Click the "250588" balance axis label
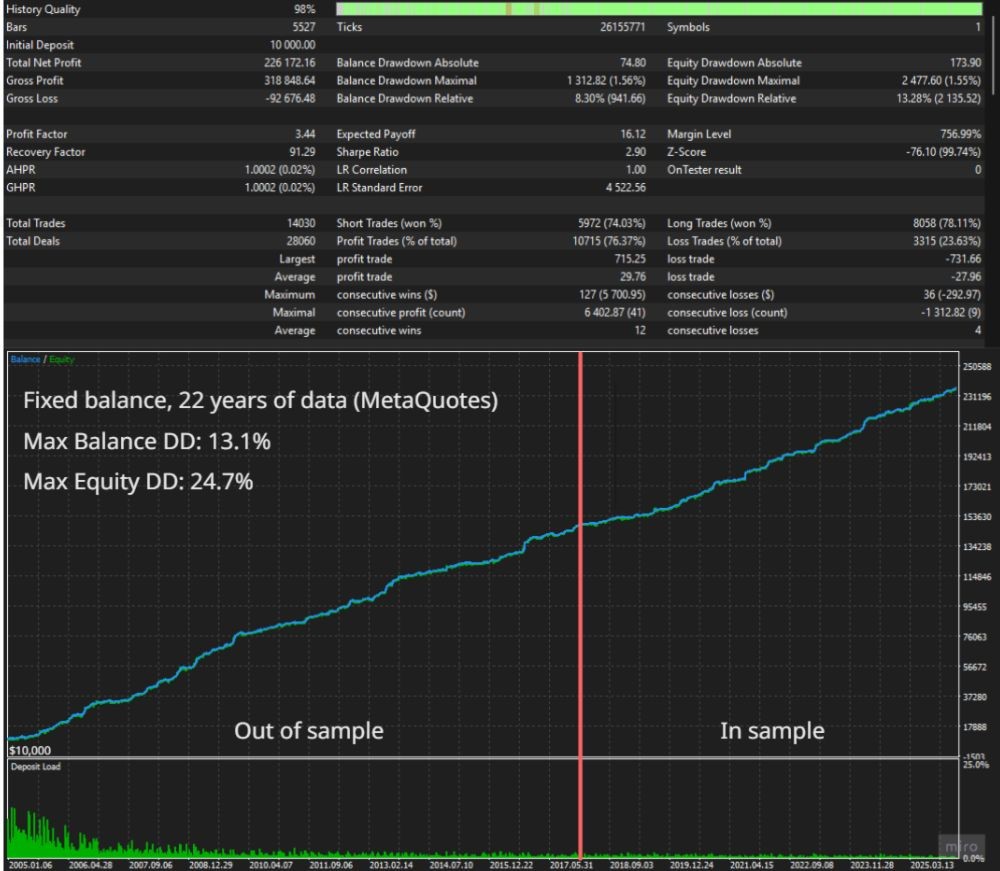This screenshot has height=871, width=1000. pyautogui.click(x=977, y=367)
